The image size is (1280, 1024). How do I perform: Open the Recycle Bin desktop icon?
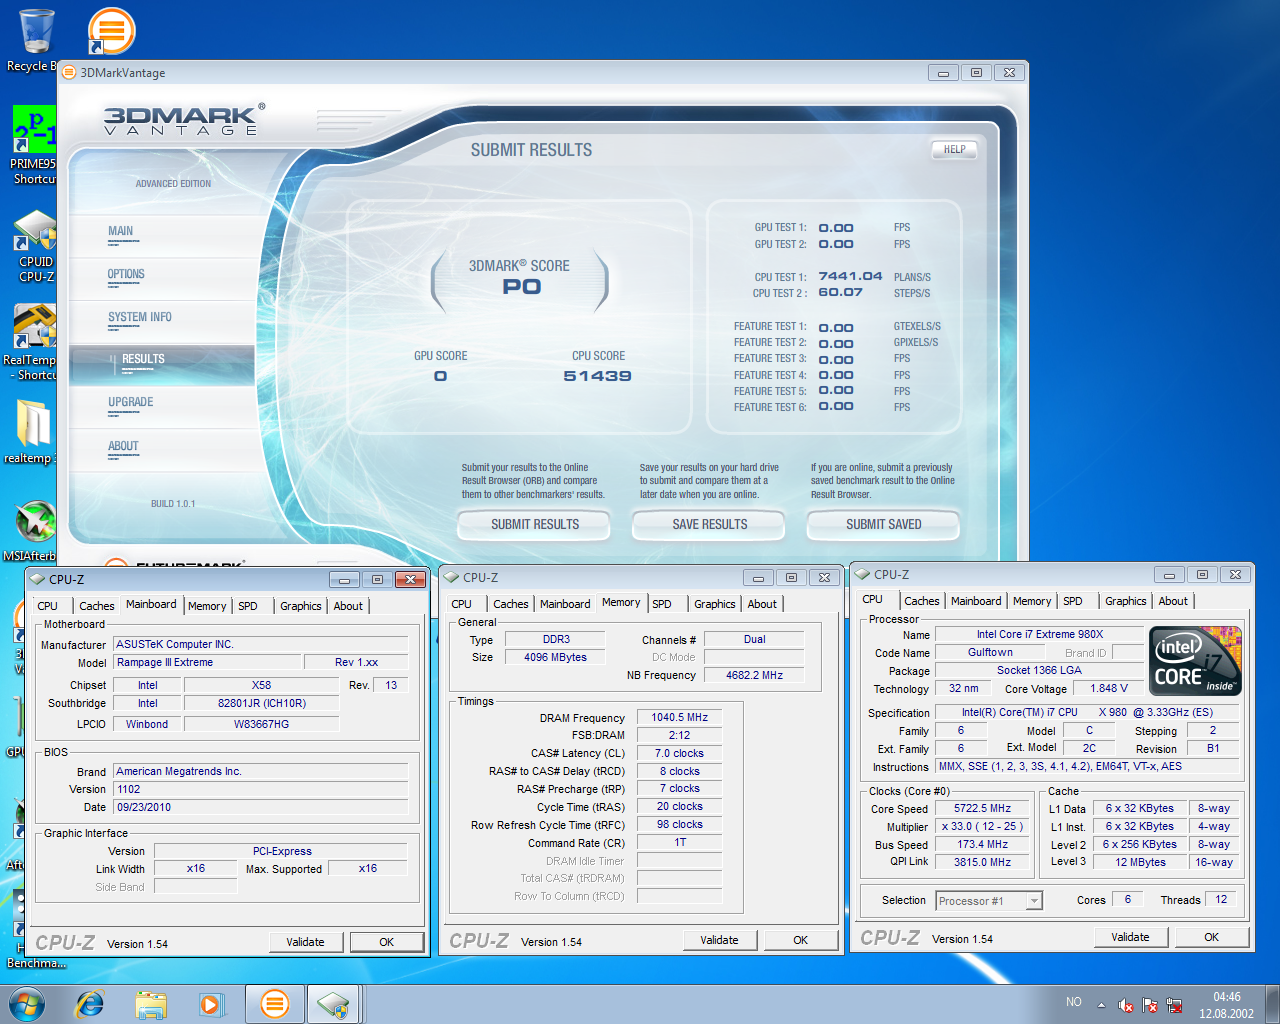(x=36, y=38)
